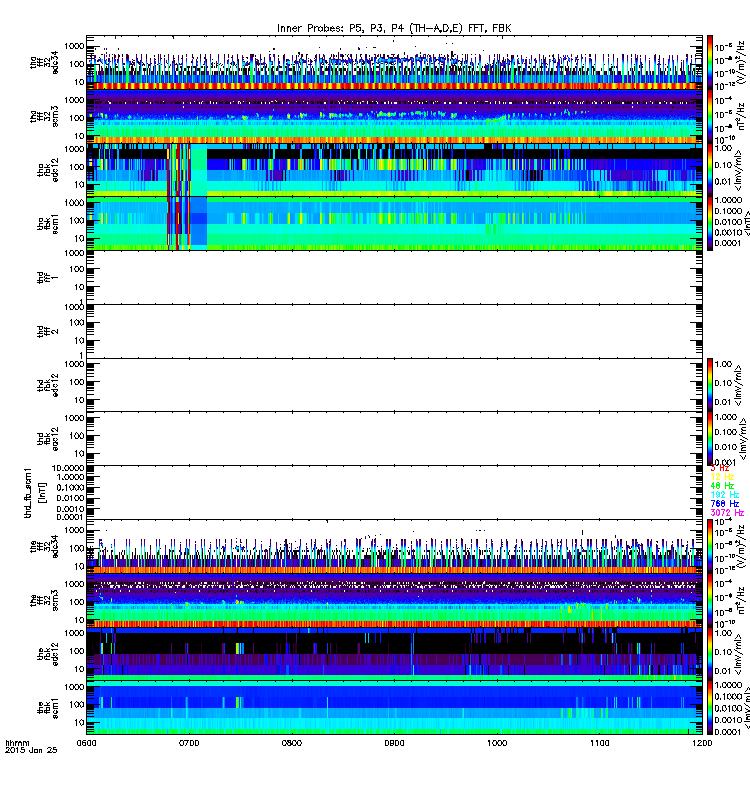Click inside the empty thd fff 1 panel
Image resolution: width=750 pixels, height=800 pixels.
(394, 277)
